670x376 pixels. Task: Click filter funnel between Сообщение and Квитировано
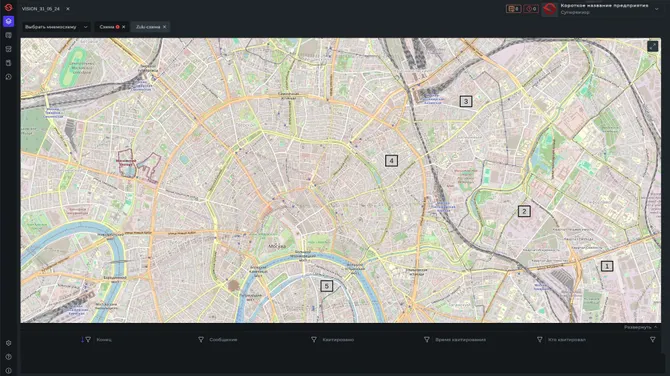coord(314,340)
